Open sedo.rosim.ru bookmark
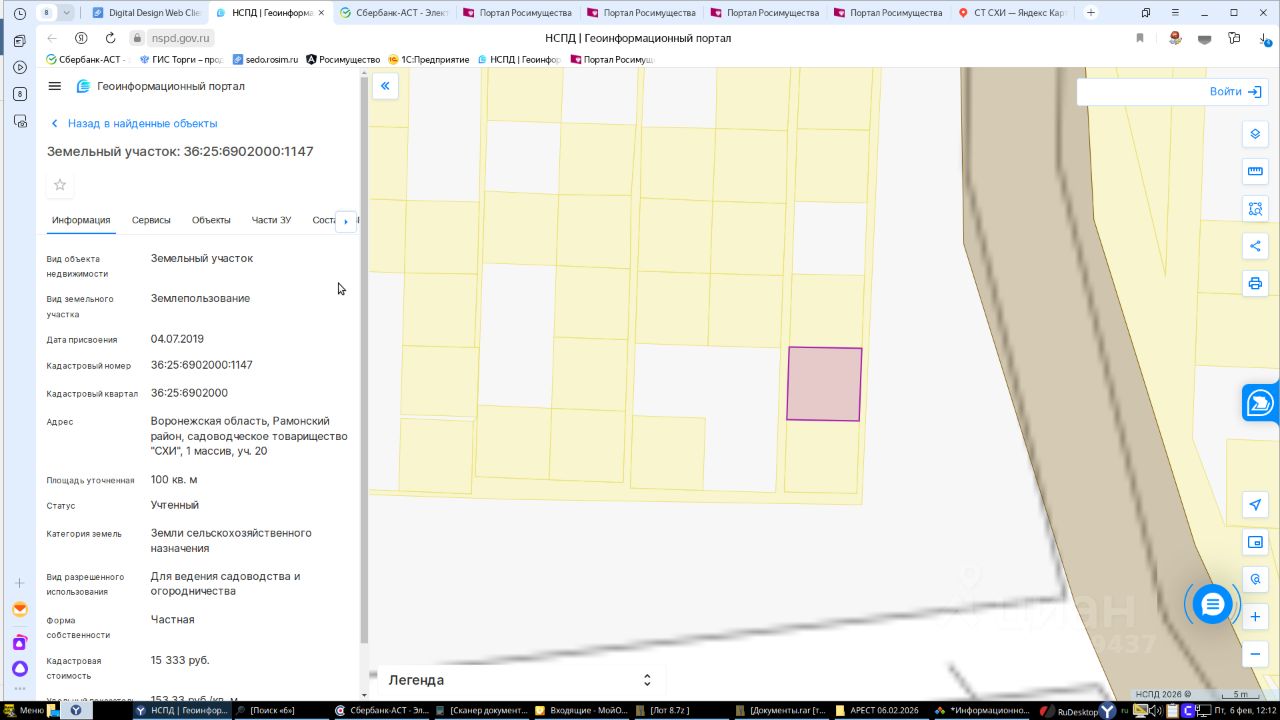This screenshot has width=1280, height=720. point(265,60)
